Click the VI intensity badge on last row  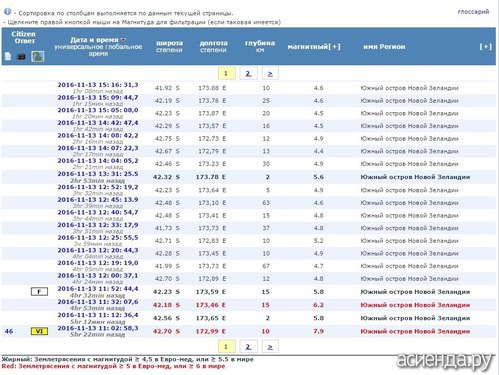[39, 331]
